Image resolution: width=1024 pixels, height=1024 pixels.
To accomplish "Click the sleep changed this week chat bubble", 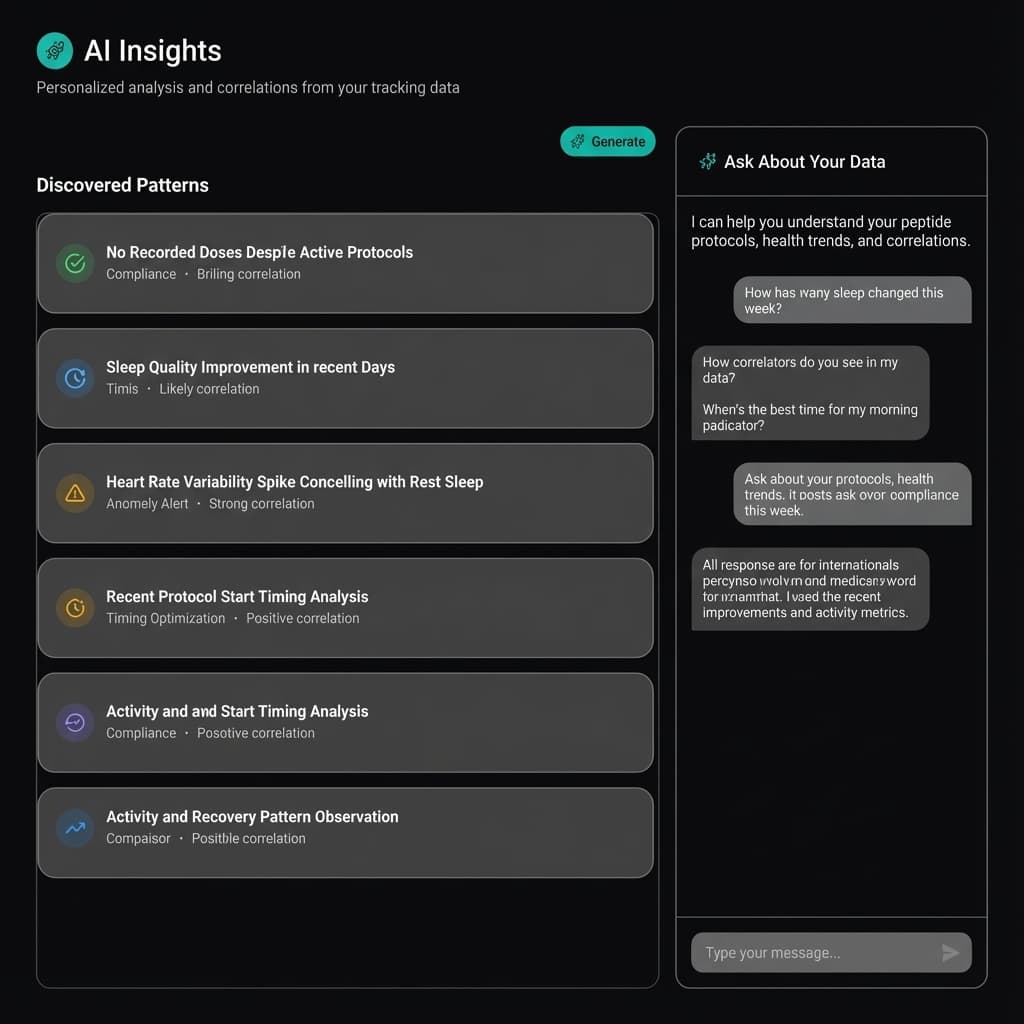I will coord(852,300).
